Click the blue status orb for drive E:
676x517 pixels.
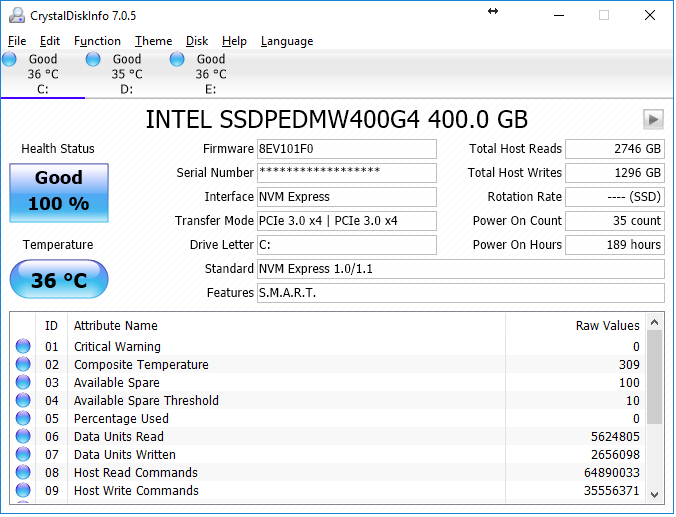click(x=177, y=59)
